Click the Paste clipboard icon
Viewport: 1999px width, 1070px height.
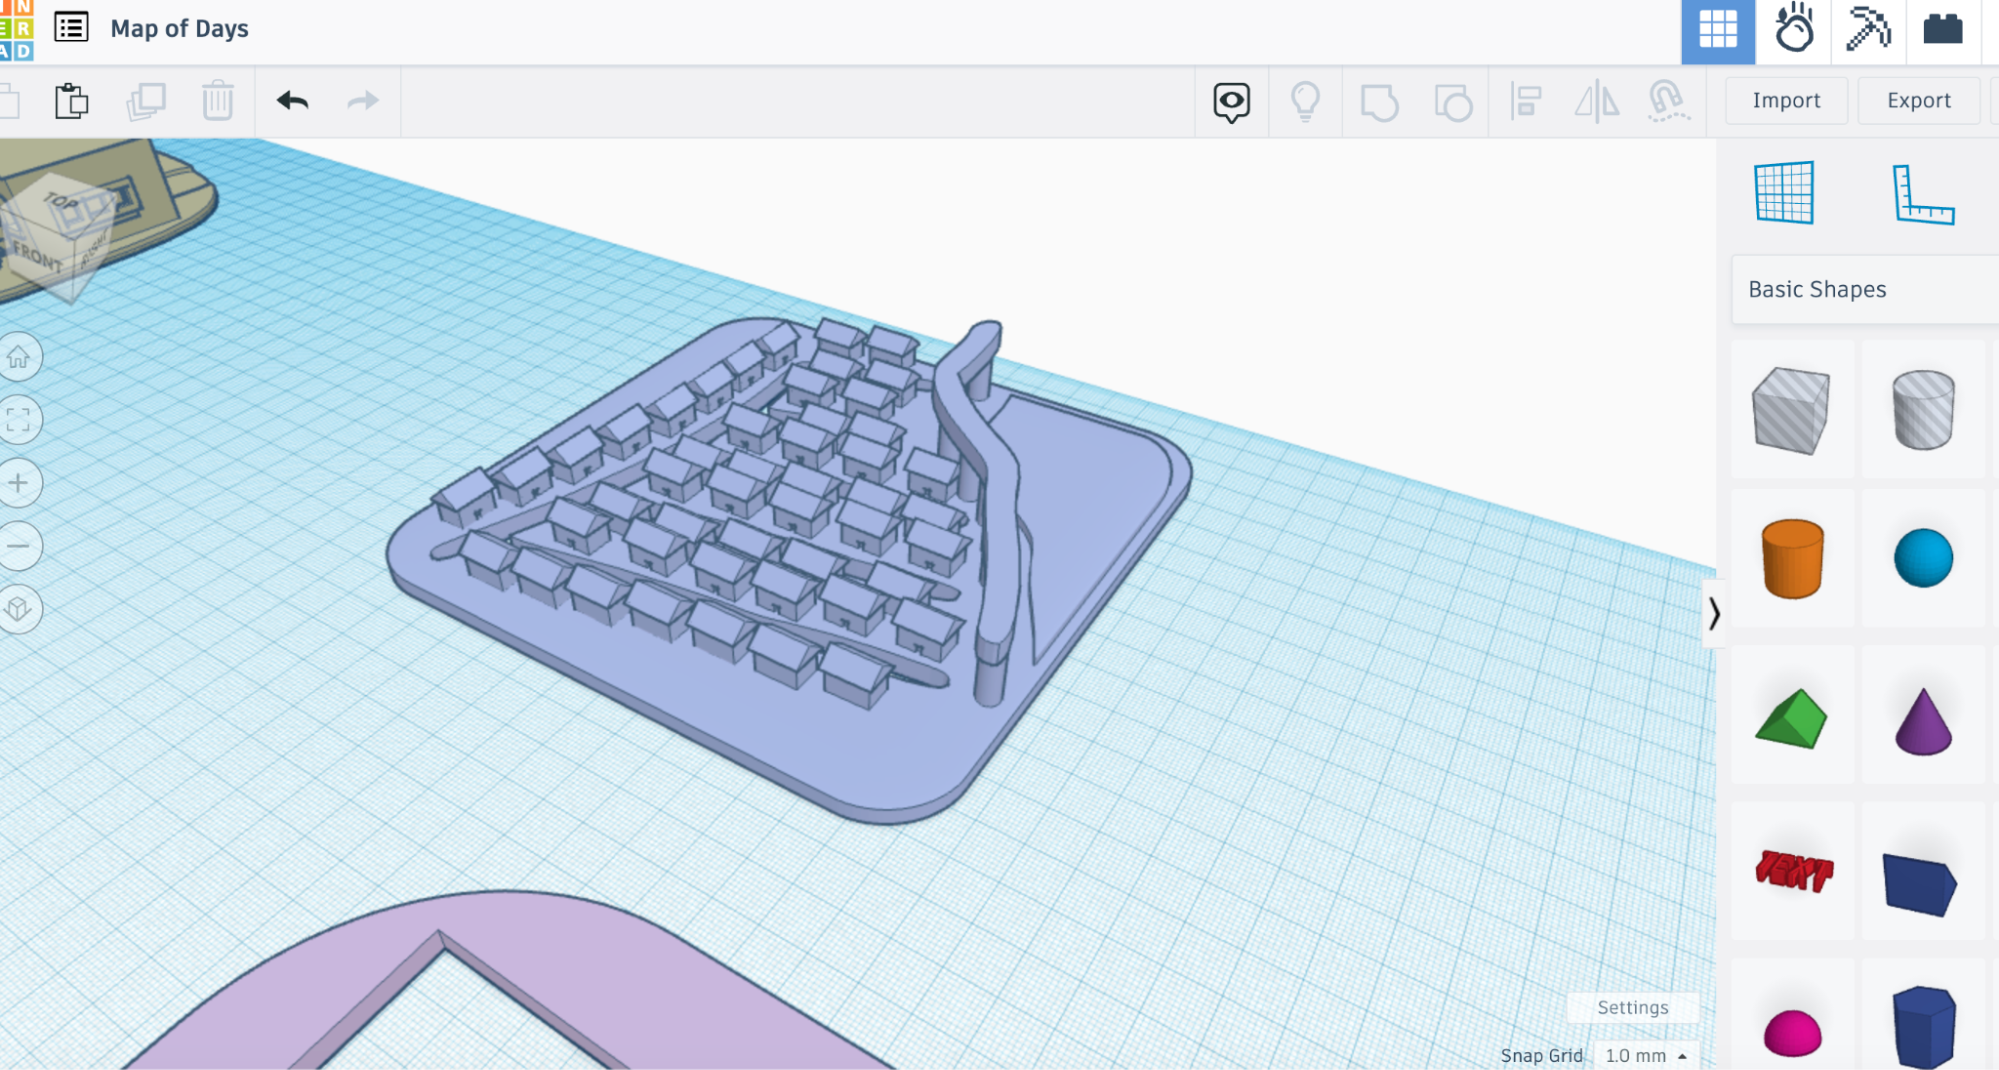71,101
